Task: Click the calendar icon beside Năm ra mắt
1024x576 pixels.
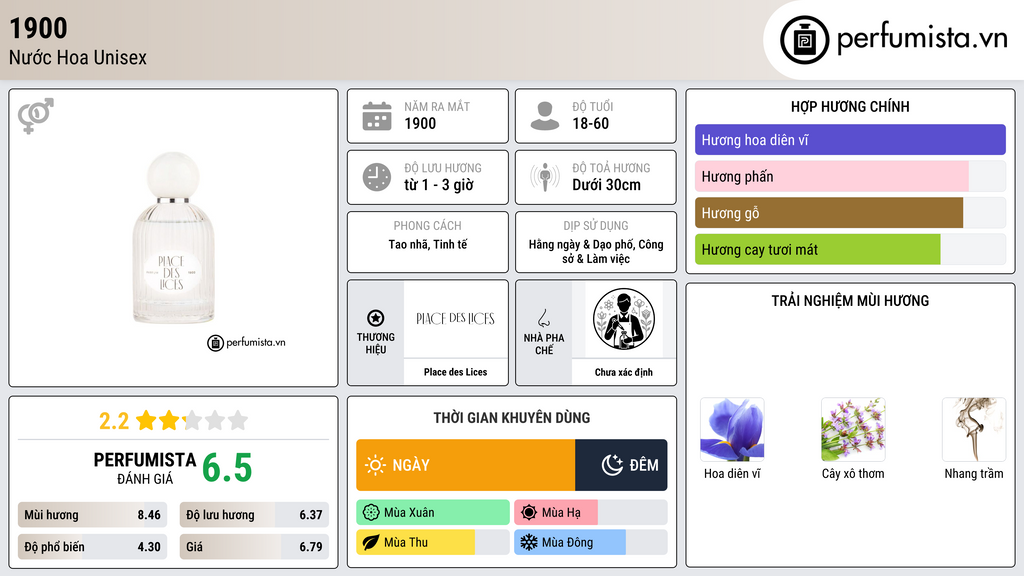Action: (377, 116)
